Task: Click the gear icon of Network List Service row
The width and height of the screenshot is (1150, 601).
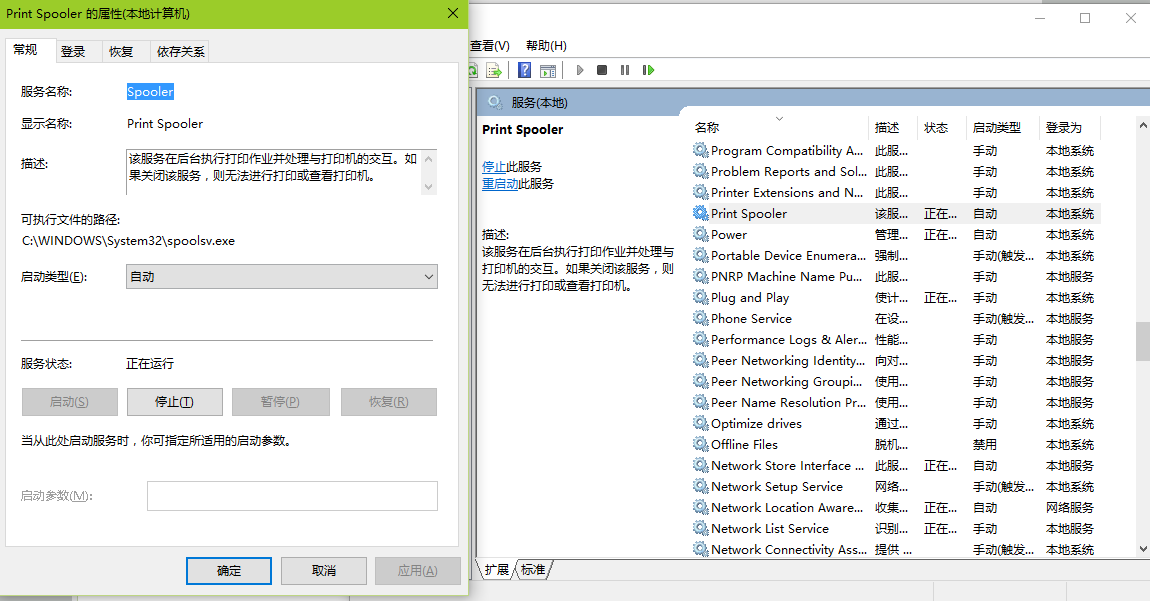Action: pos(700,528)
